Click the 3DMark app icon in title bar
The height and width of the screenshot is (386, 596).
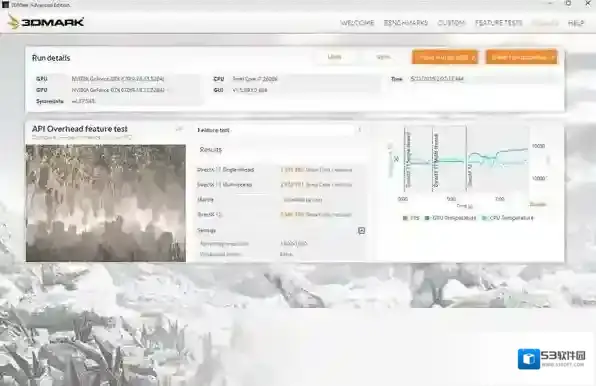[x=5, y=5]
